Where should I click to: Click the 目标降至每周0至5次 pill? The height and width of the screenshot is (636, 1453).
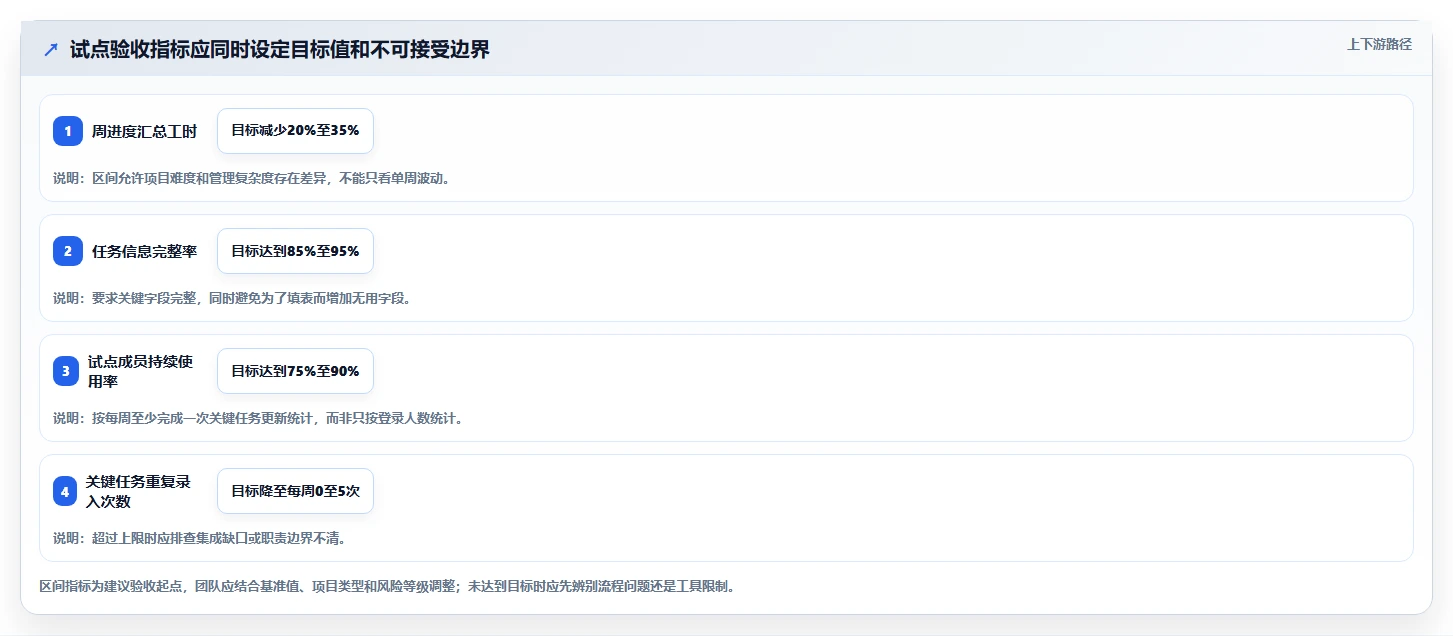(295, 491)
